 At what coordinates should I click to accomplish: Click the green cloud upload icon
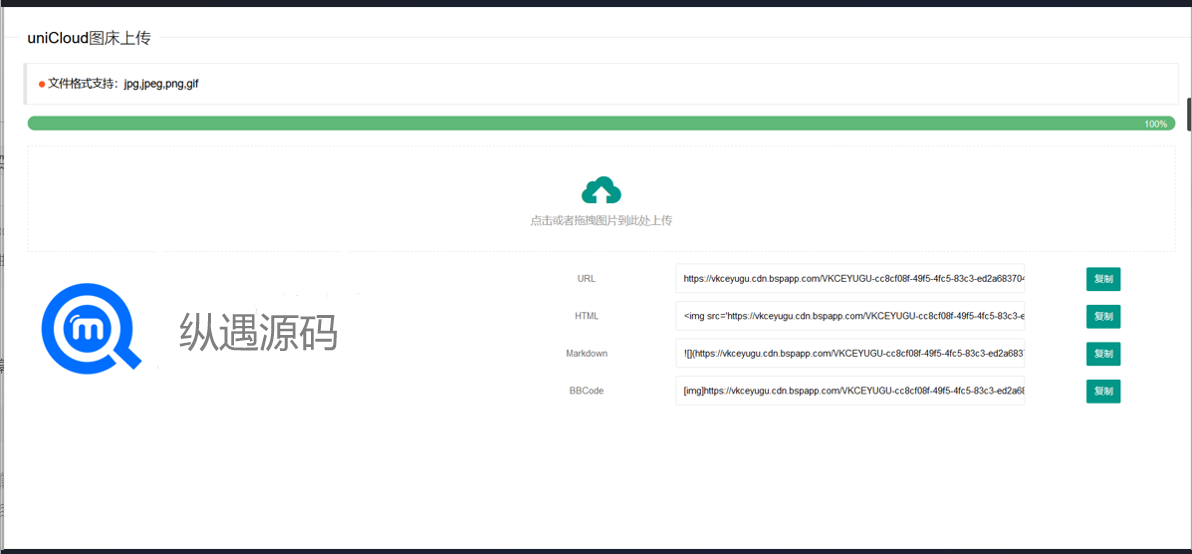601,190
